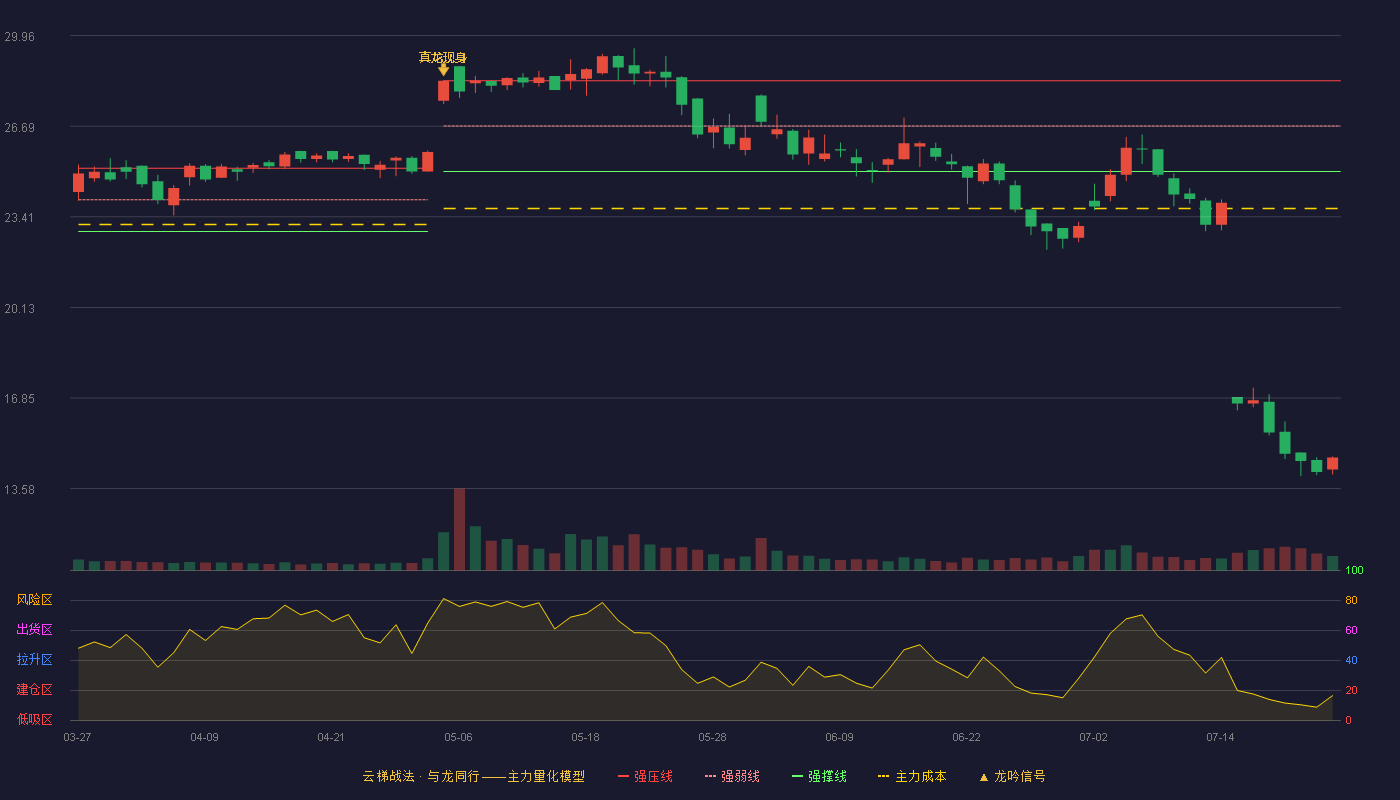Toggle the 强压线 legend entry
The width and height of the screenshot is (1400, 800).
pyautogui.click(x=645, y=776)
